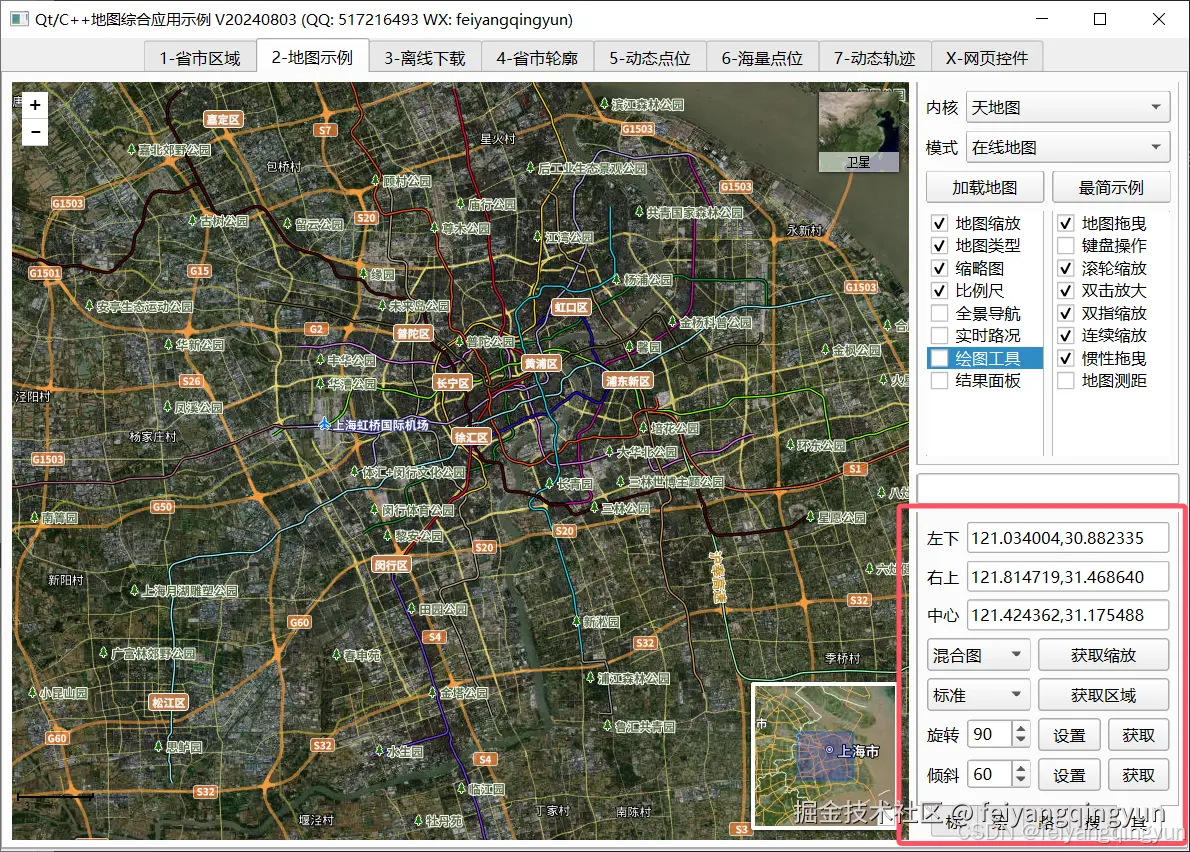
Task: Decrease the 倾斜 tilt value with down arrow
Action: (x=1020, y=780)
